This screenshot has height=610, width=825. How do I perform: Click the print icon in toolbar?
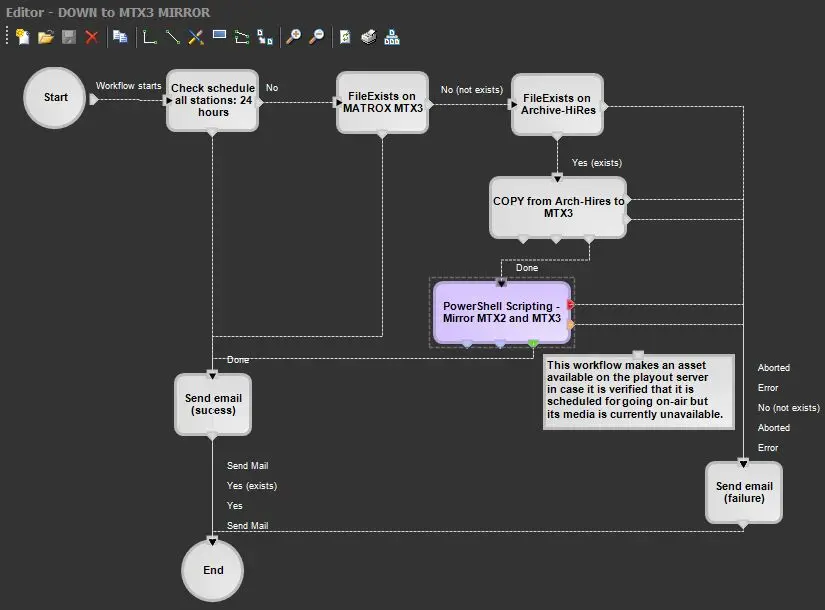point(369,37)
